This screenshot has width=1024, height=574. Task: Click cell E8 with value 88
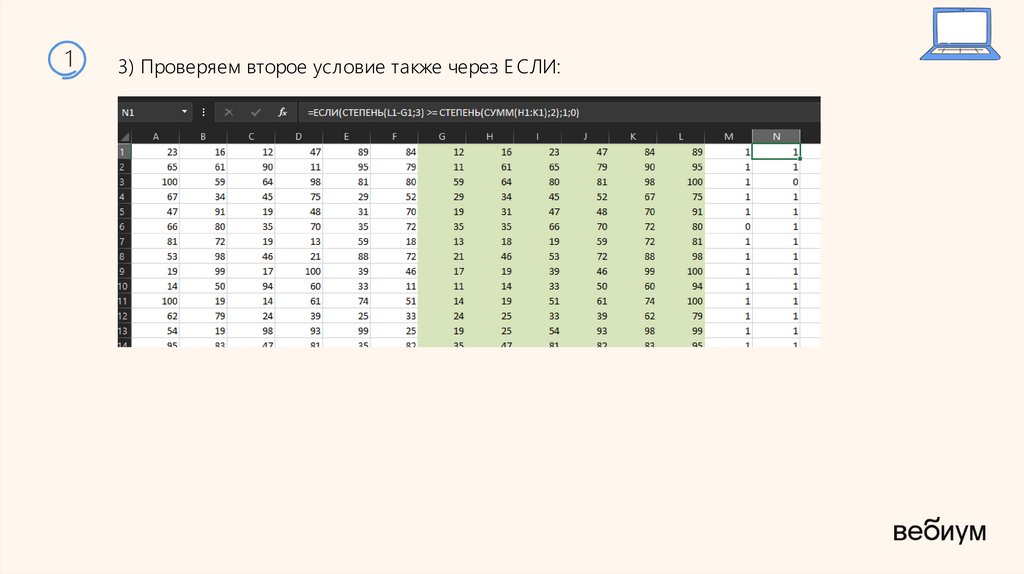click(346, 257)
